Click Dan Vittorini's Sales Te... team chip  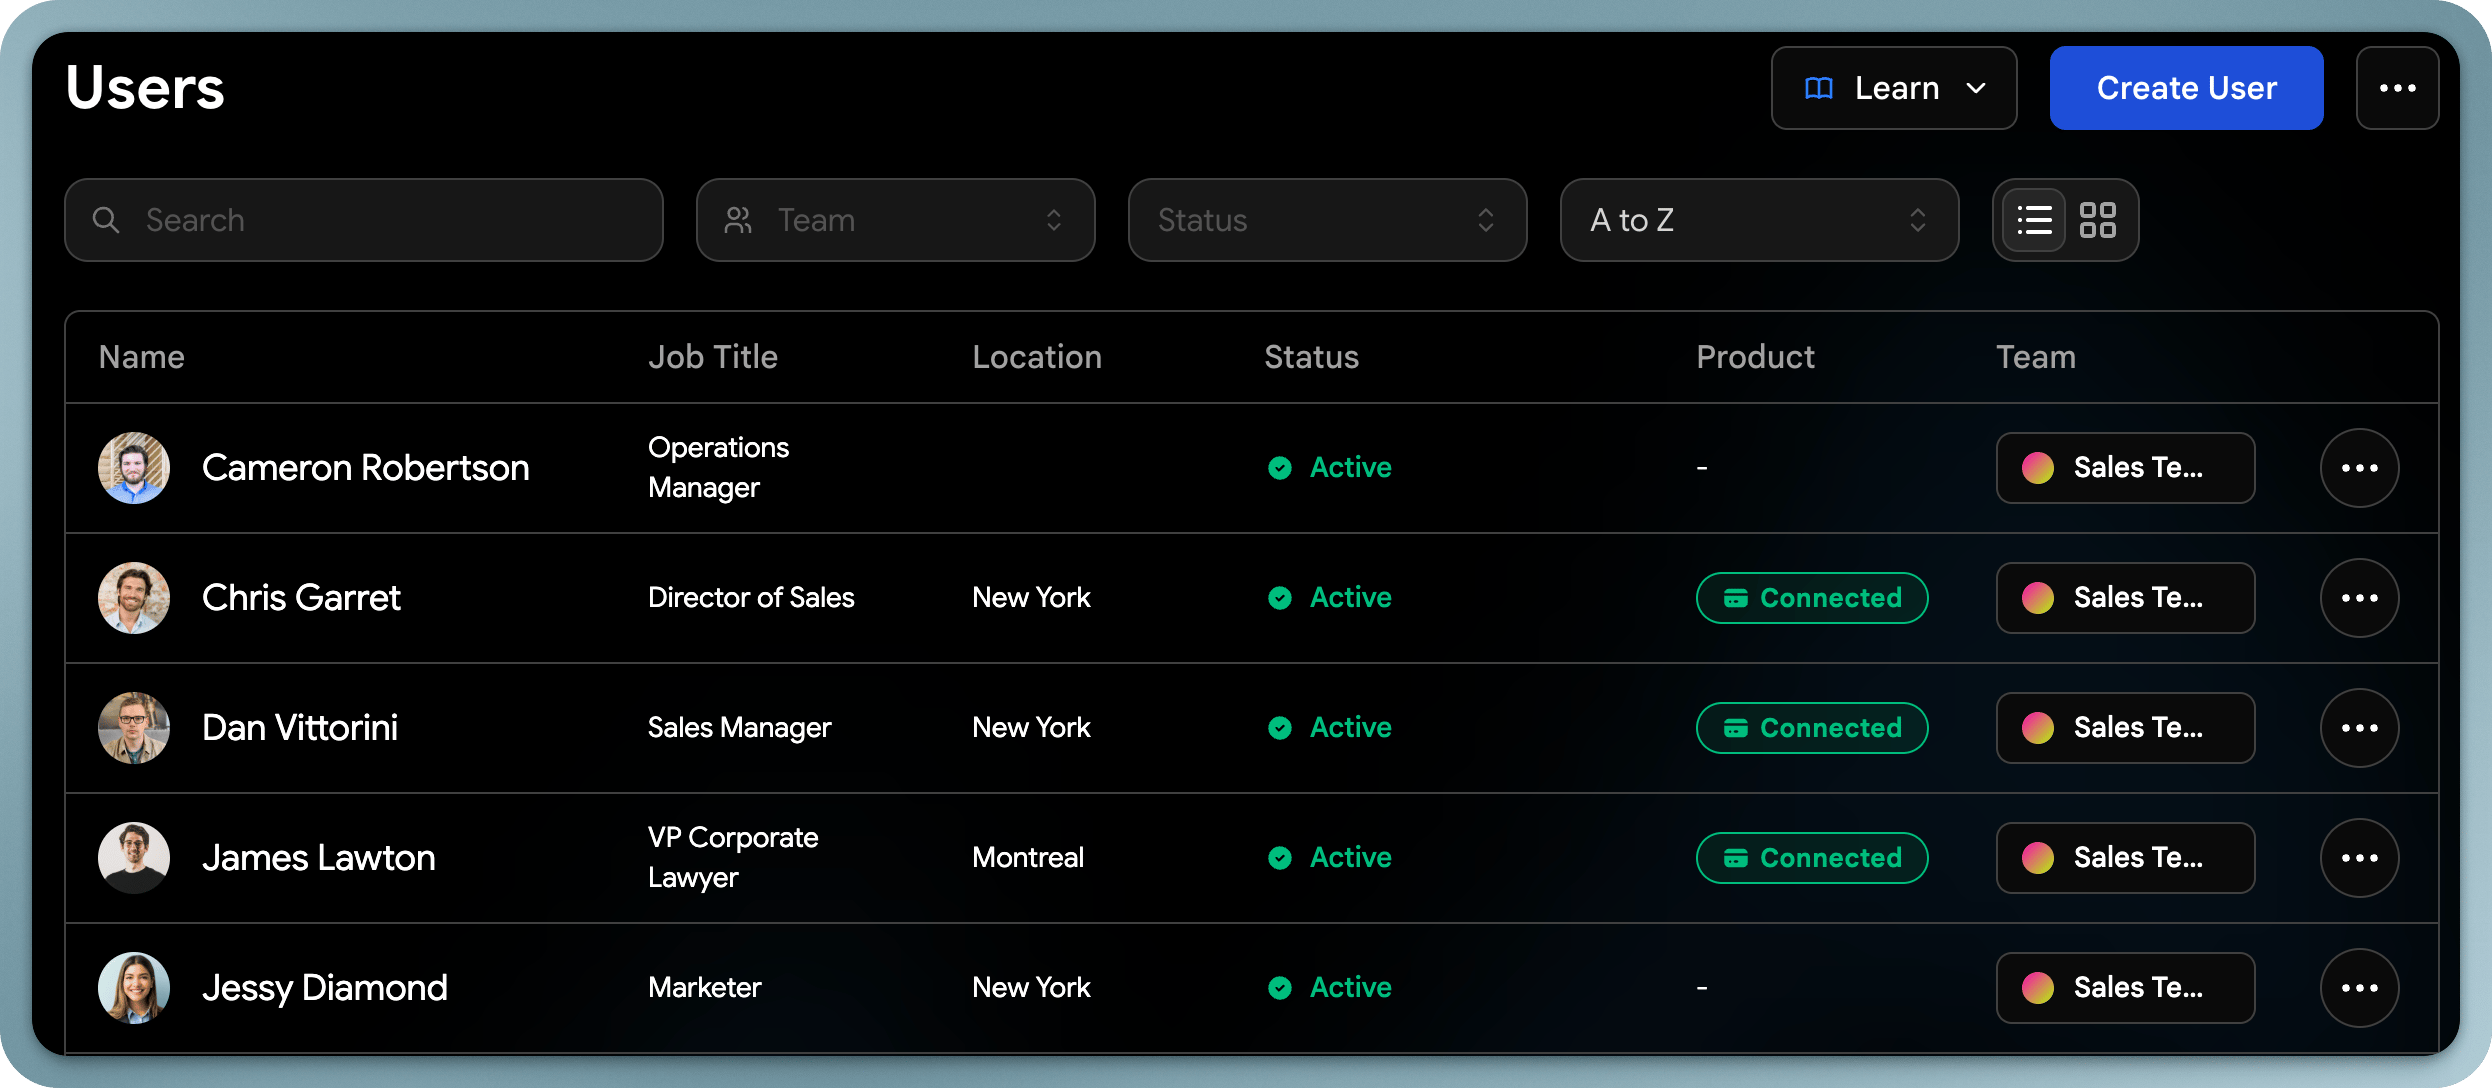[x=2125, y=728]
